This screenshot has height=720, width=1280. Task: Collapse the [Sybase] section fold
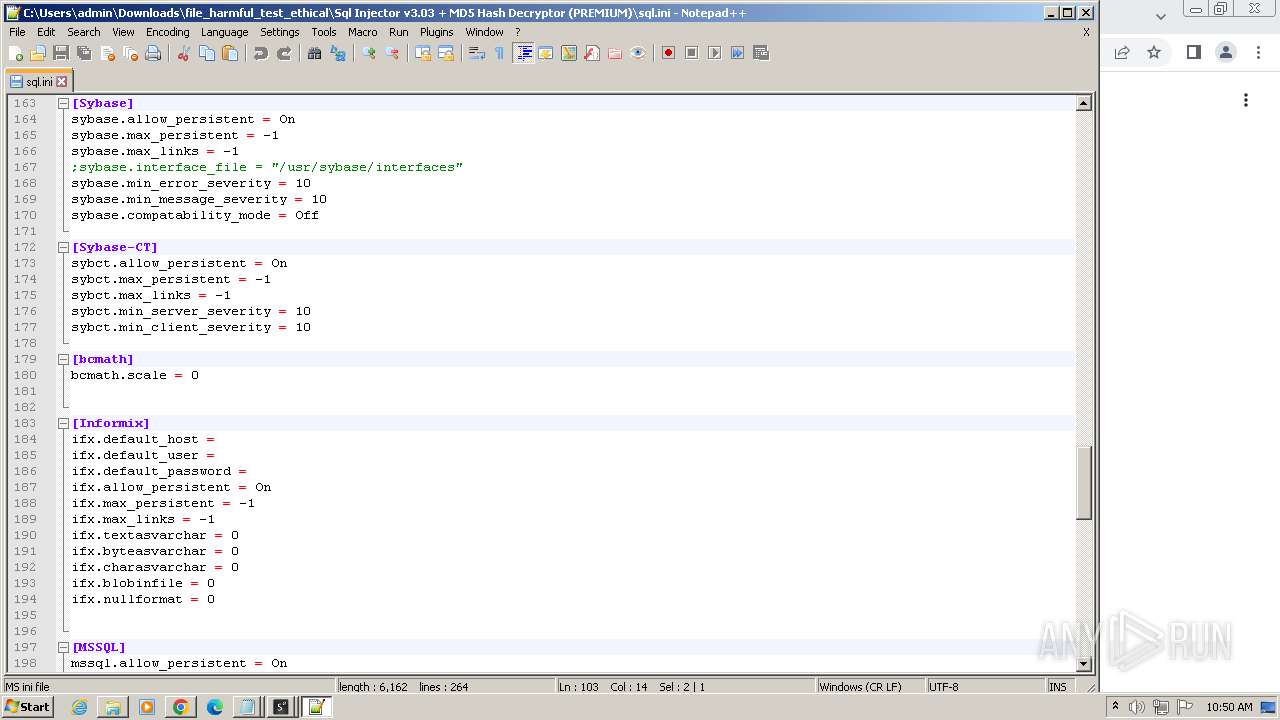coord(63,103)
